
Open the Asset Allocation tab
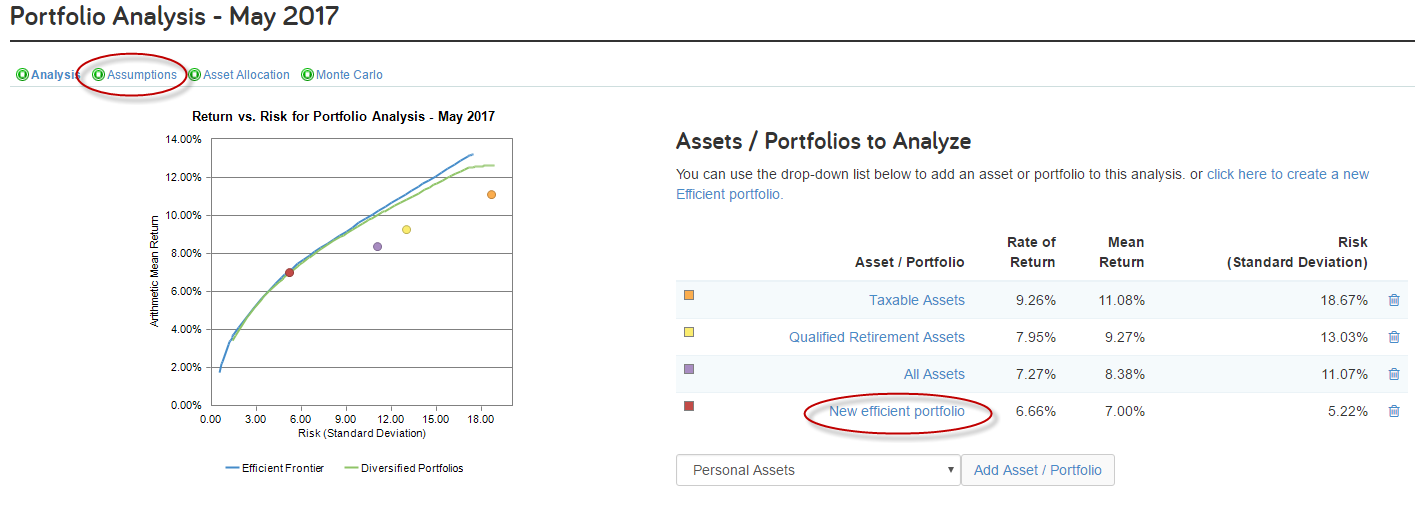246,75
